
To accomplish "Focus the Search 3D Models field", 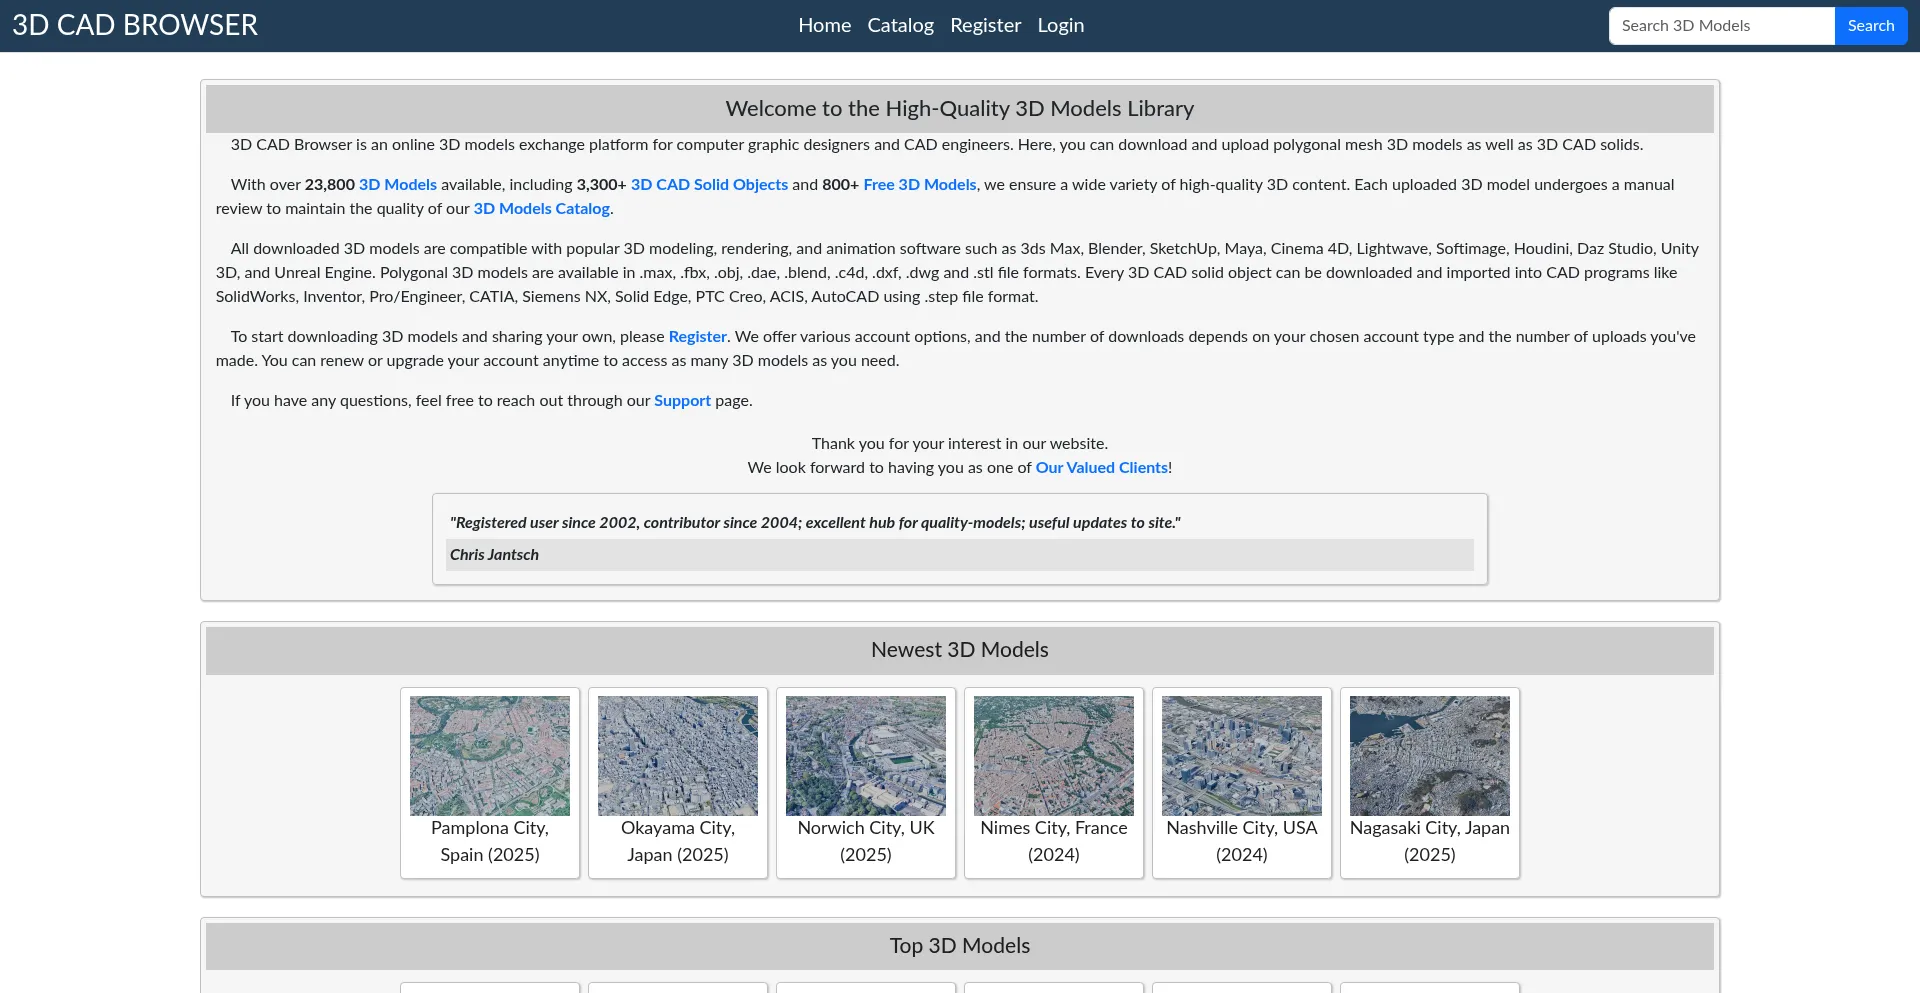I will [1721, 26].
